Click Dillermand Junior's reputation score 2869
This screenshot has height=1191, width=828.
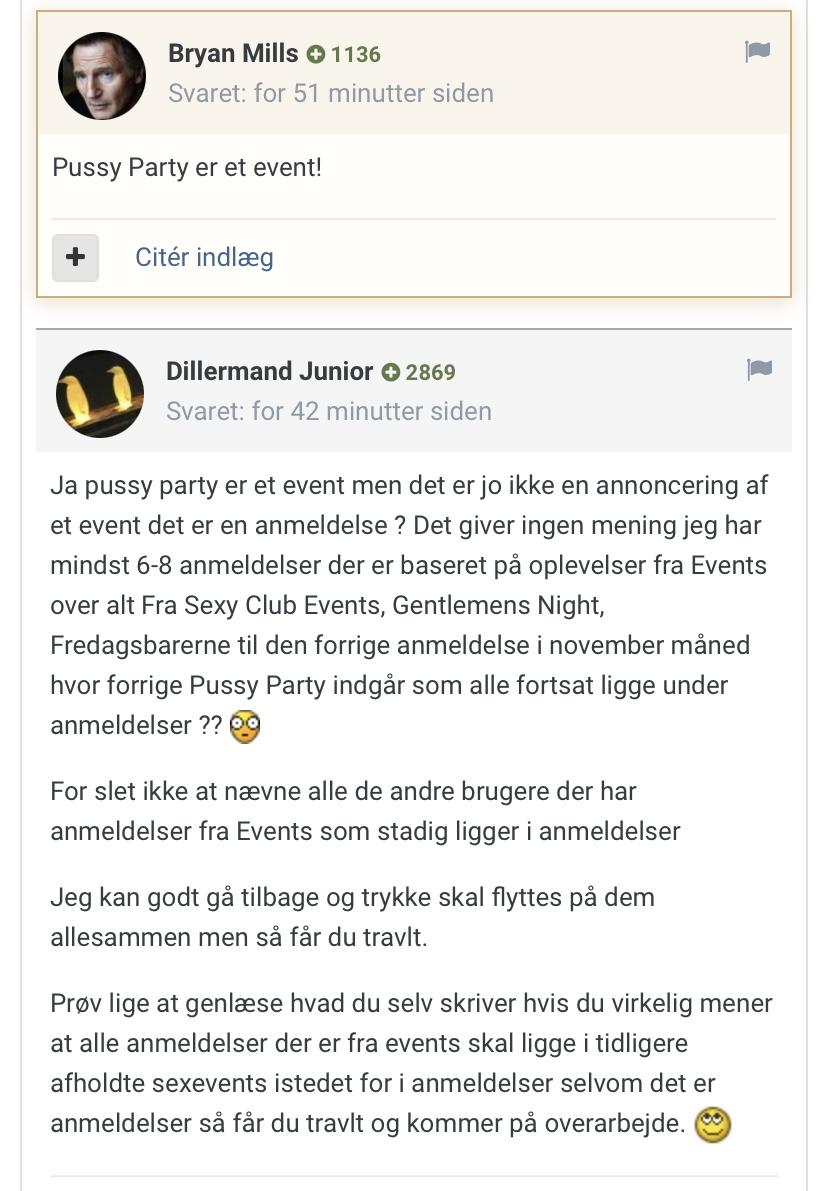click(431, 372)
